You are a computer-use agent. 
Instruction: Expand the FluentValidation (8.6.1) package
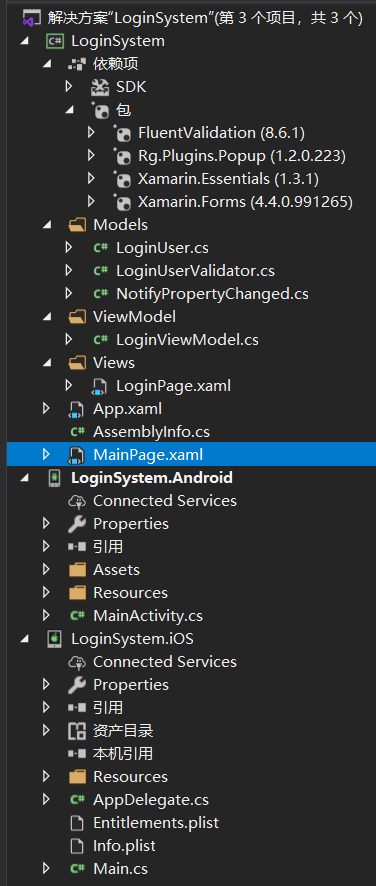pos(92,133)
